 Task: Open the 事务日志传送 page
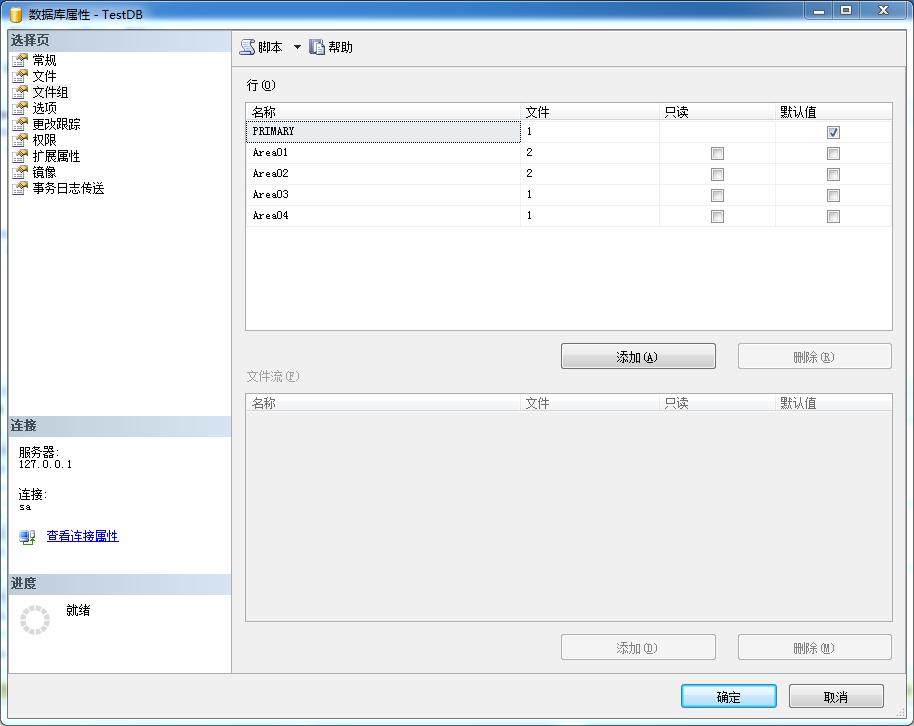coord(68,188)
